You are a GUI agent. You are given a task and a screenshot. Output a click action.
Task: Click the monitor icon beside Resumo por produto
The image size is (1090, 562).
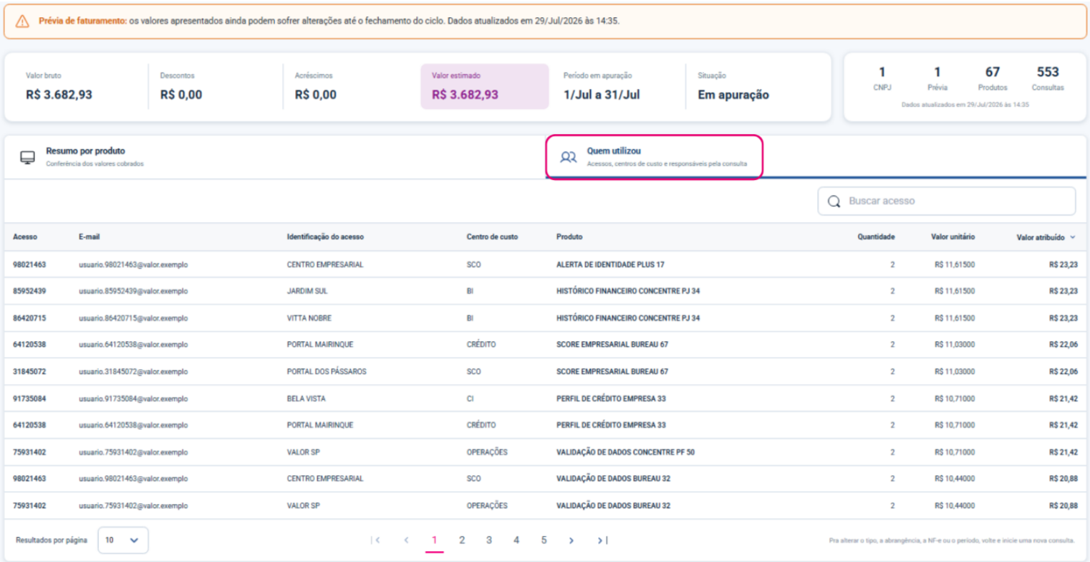[28, 156]
